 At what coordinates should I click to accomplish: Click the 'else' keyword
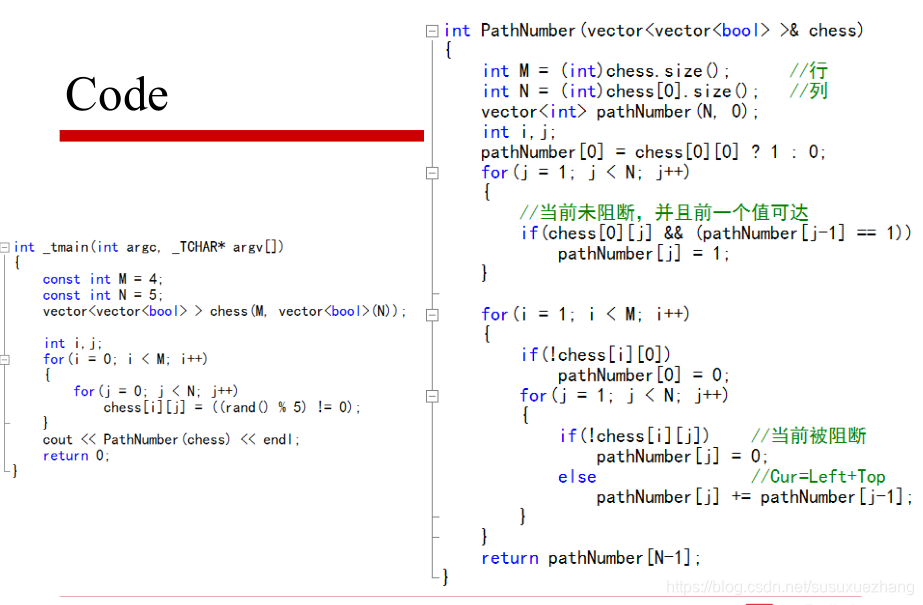577,477
